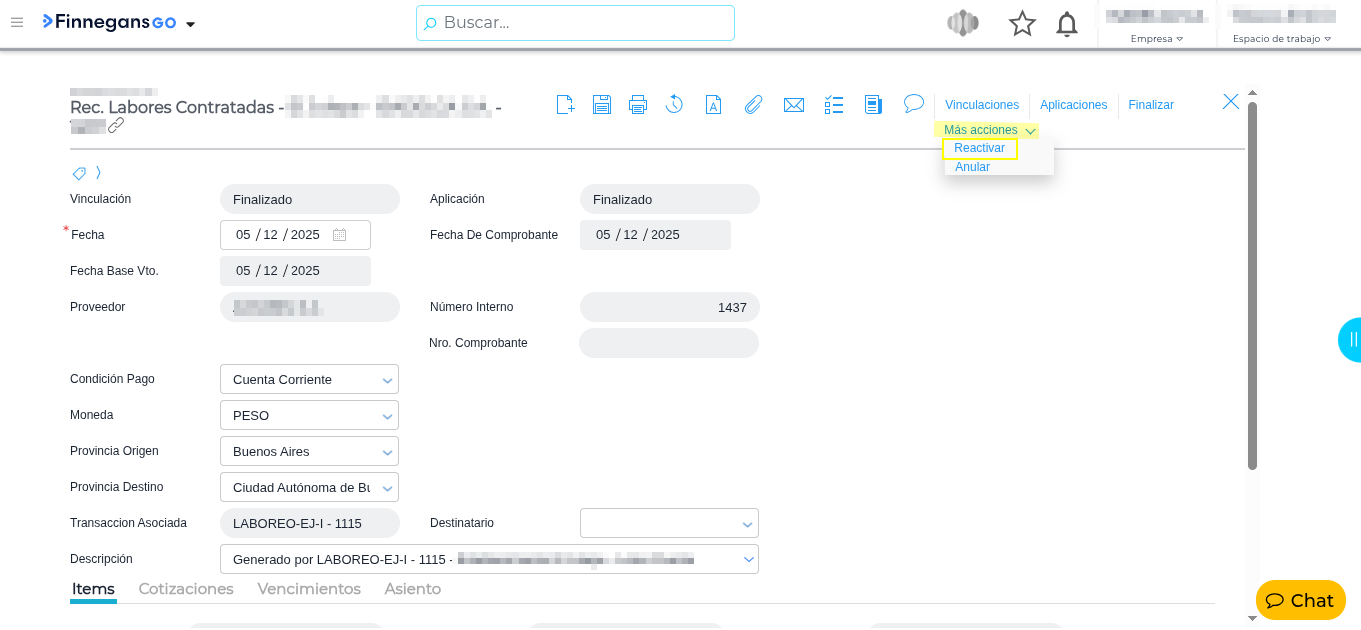
Task: Save the record with the diskette icon
Action: pos(602,104)
